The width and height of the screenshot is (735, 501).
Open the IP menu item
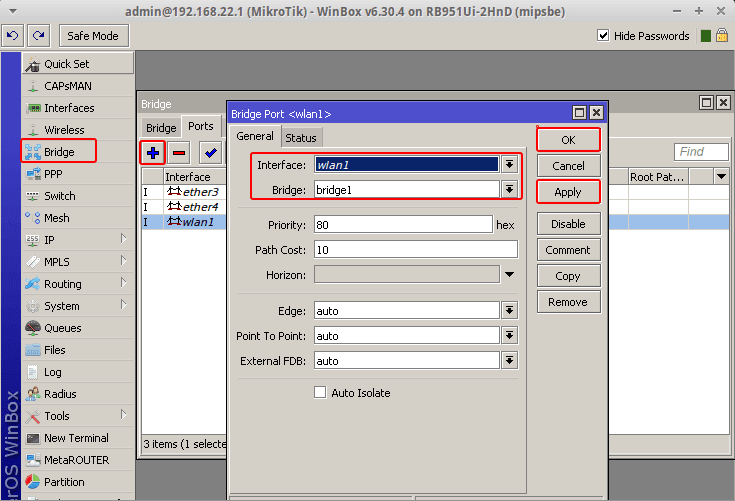point(78,240)
